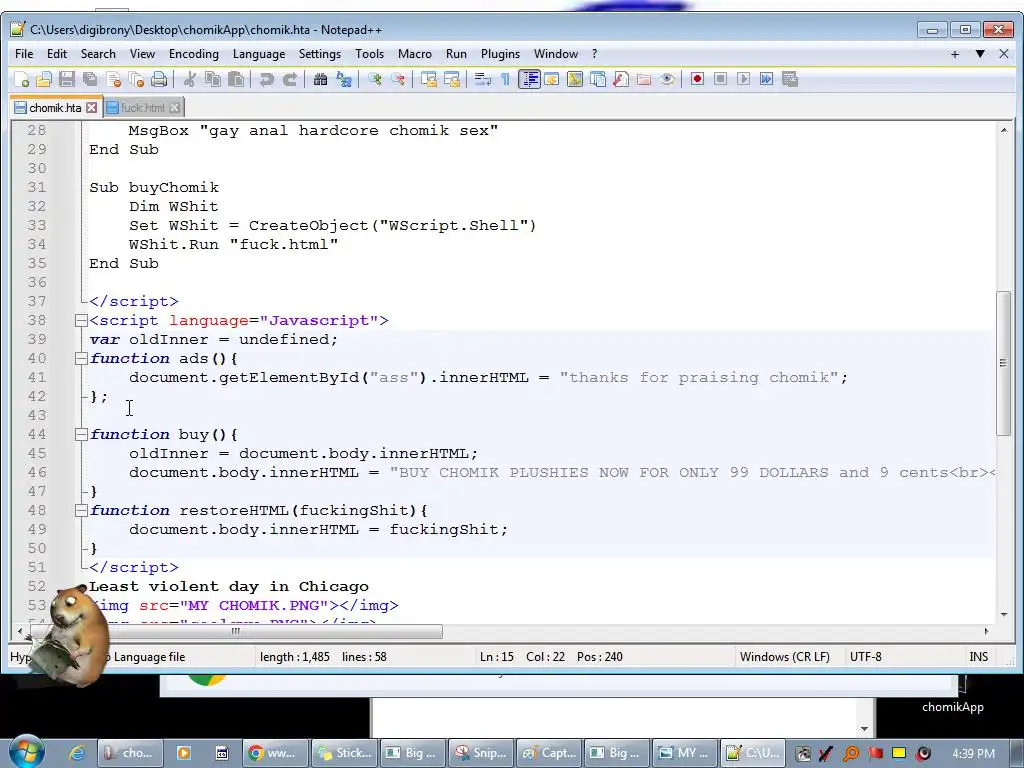
Task: Collapse restoreHTML fold at line 48
Action: tap(81, 511)
